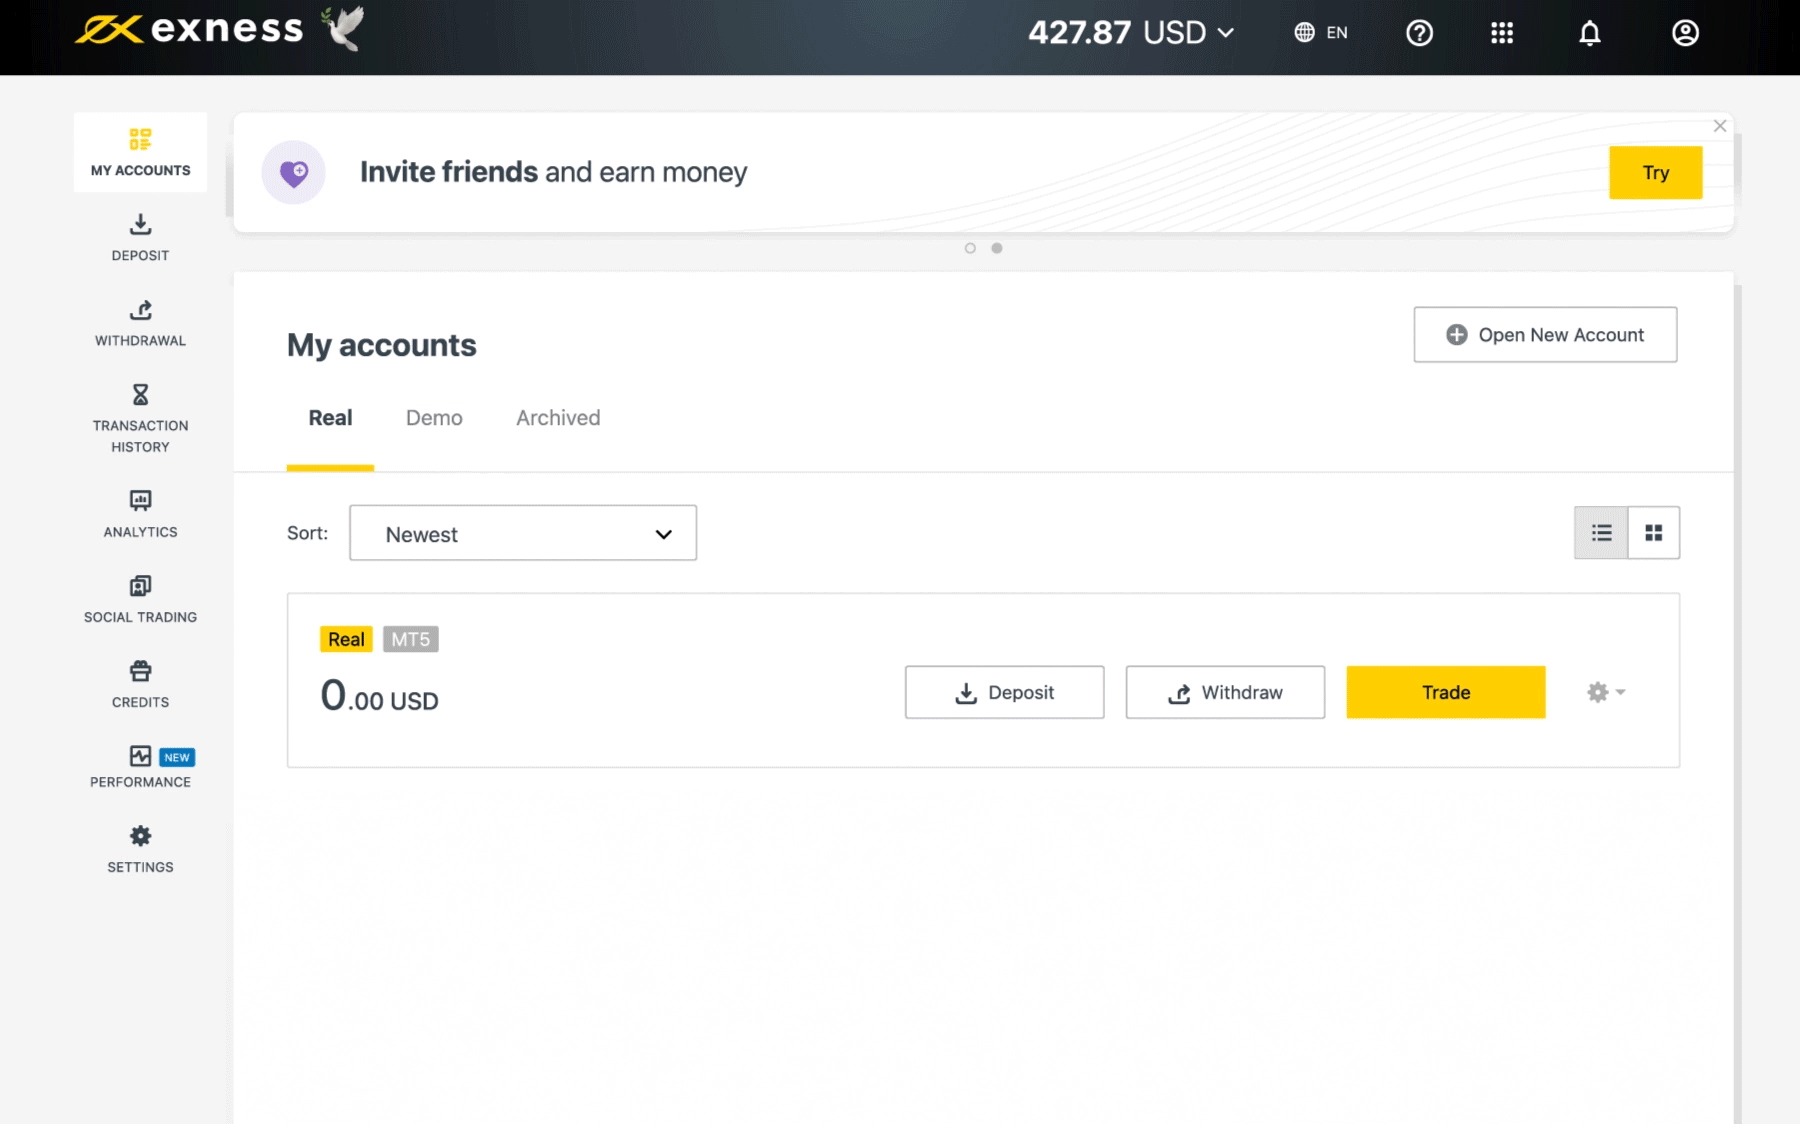The height and width of the screenshot is (1124, 1800).
Task: Switch accounts to list view
Action: [x=1601, y=533]
